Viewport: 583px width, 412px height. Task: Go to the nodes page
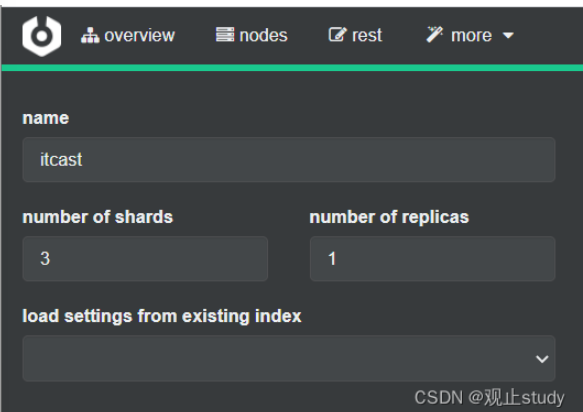coord(252,35)
